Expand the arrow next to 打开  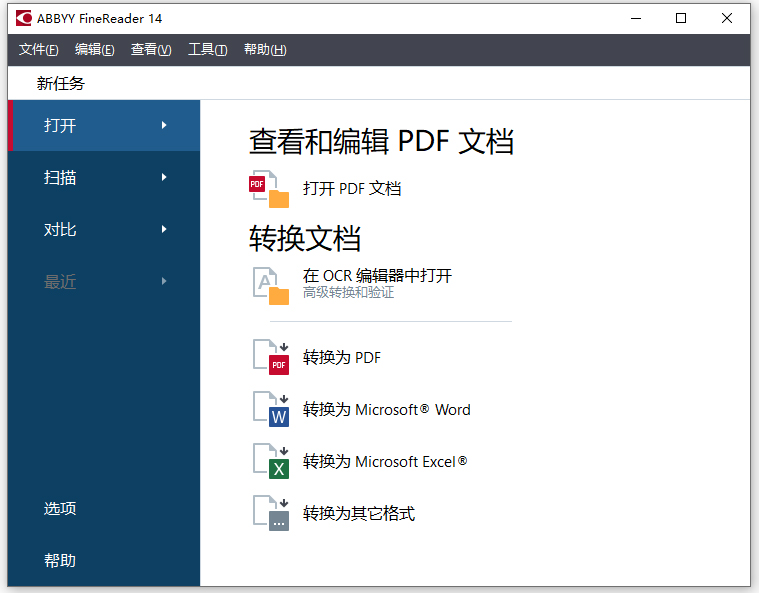[164, 125]
